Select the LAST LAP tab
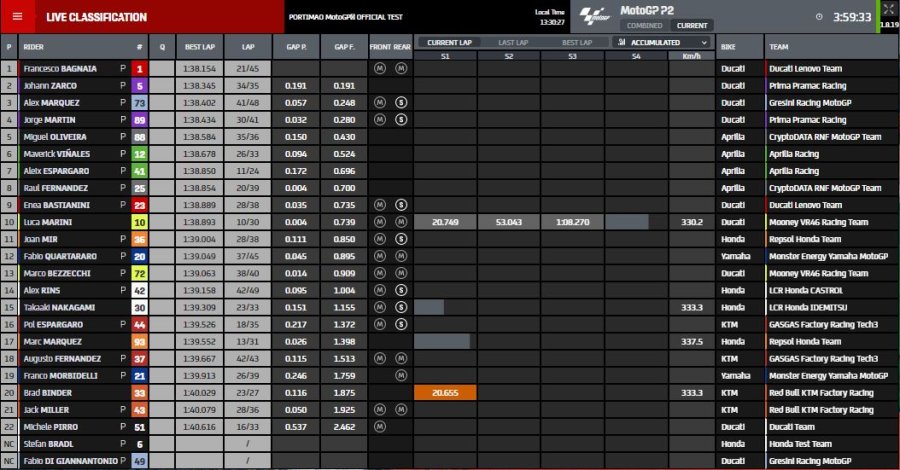Screen dimensions: 900x470 click(x=513, y=42)
